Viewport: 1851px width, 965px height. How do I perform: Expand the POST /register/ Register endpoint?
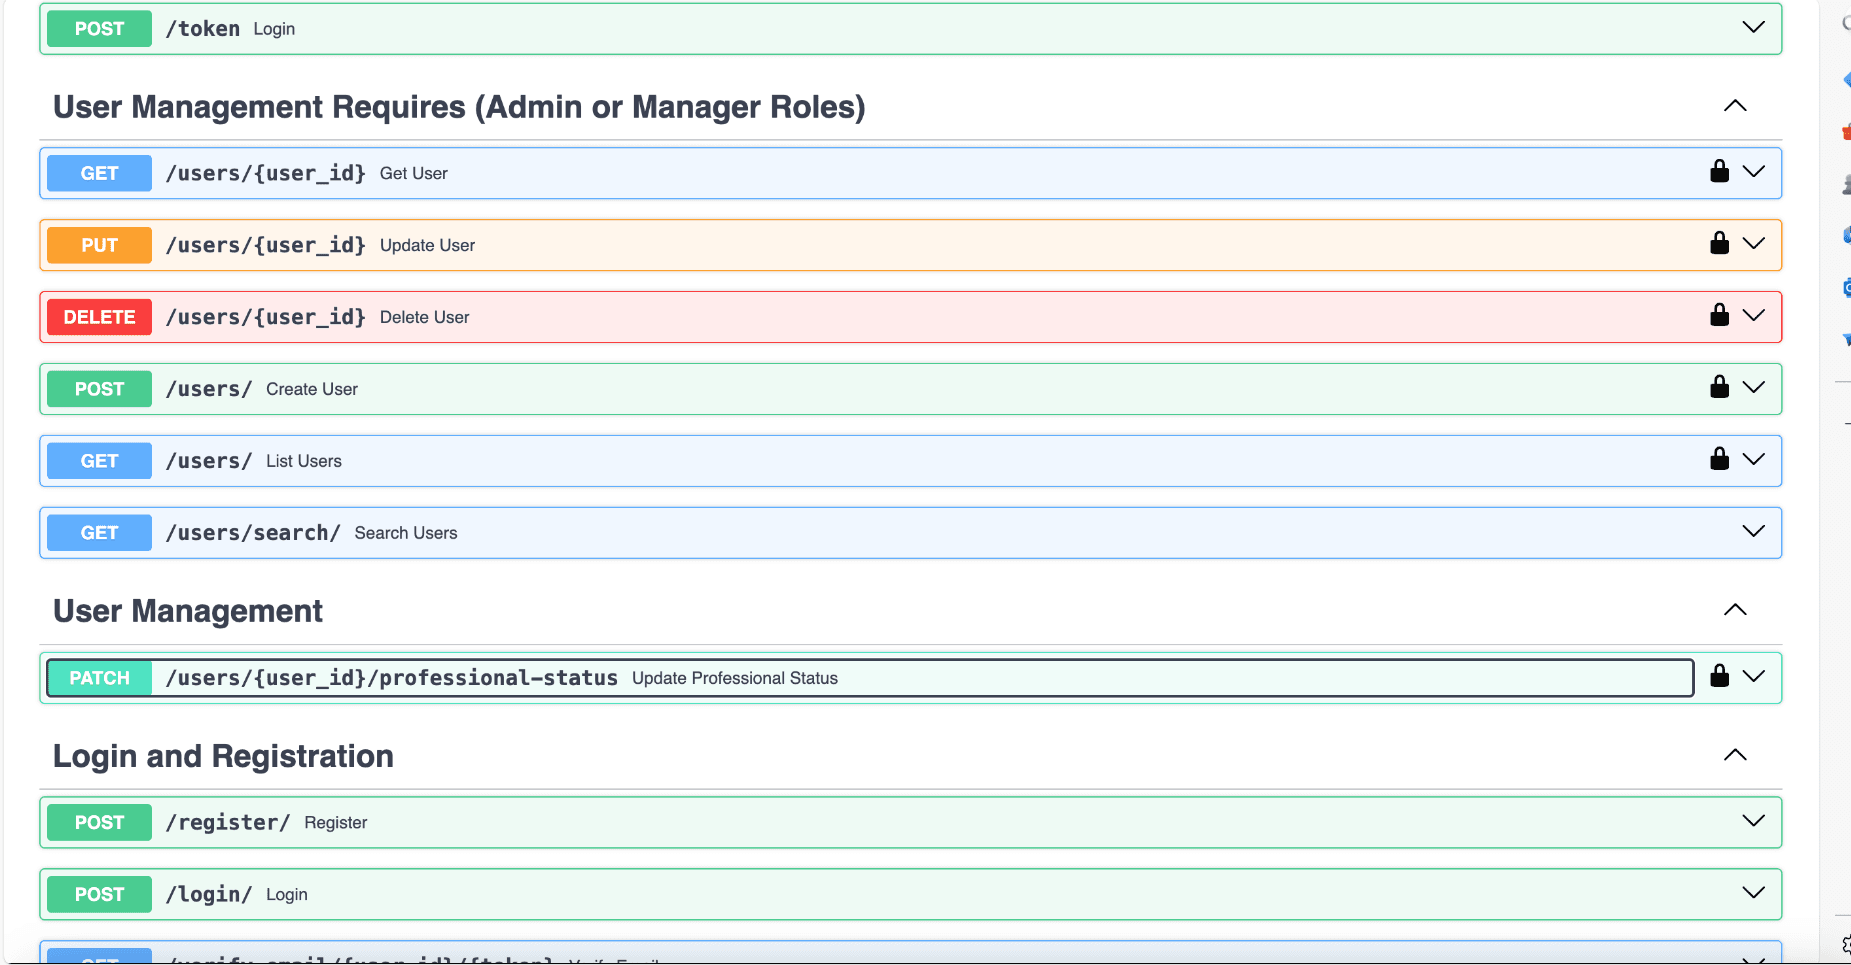[1754, 820]
